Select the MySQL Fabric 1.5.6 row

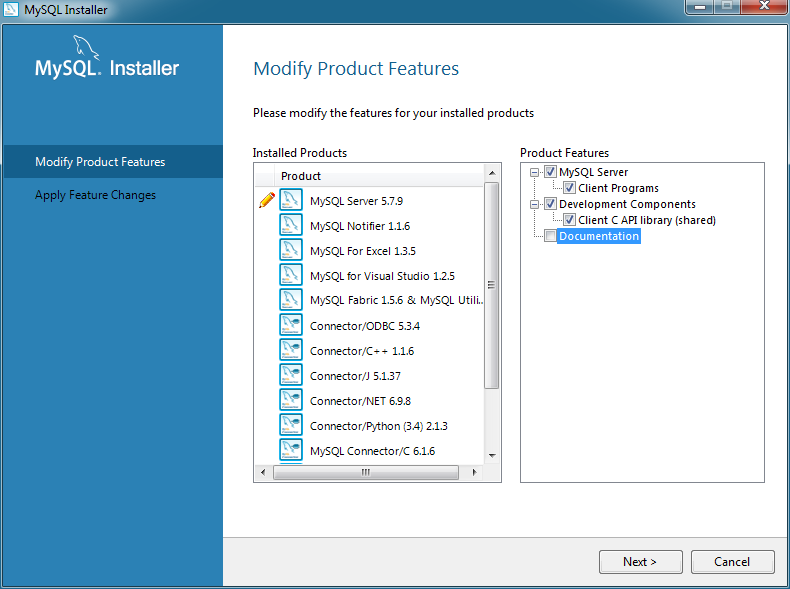point(369,300)
